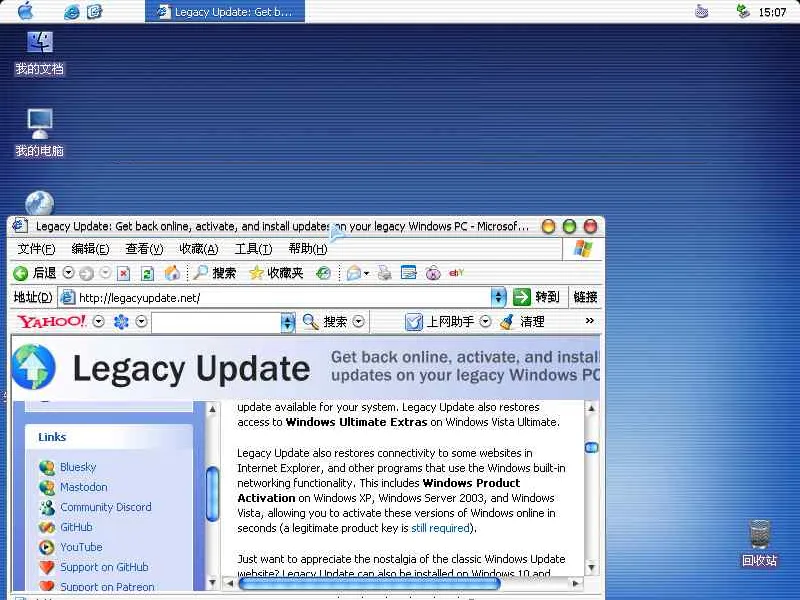
Task: Click the green Back arrow button
Action: pos(20,273)
